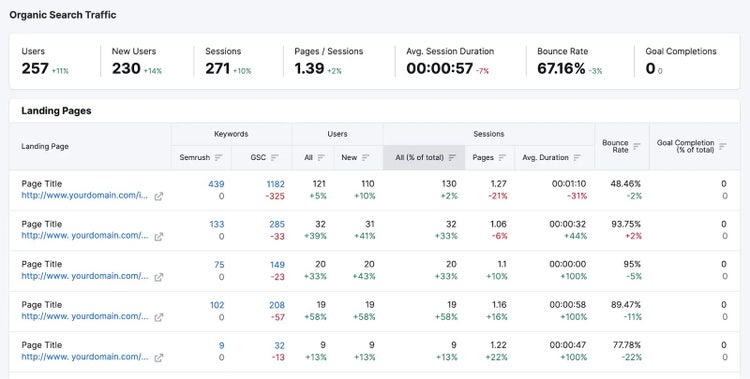Select the Avg. Duration column header
Viewport: 750px width, 379px height.
click(x=555, y=157)
